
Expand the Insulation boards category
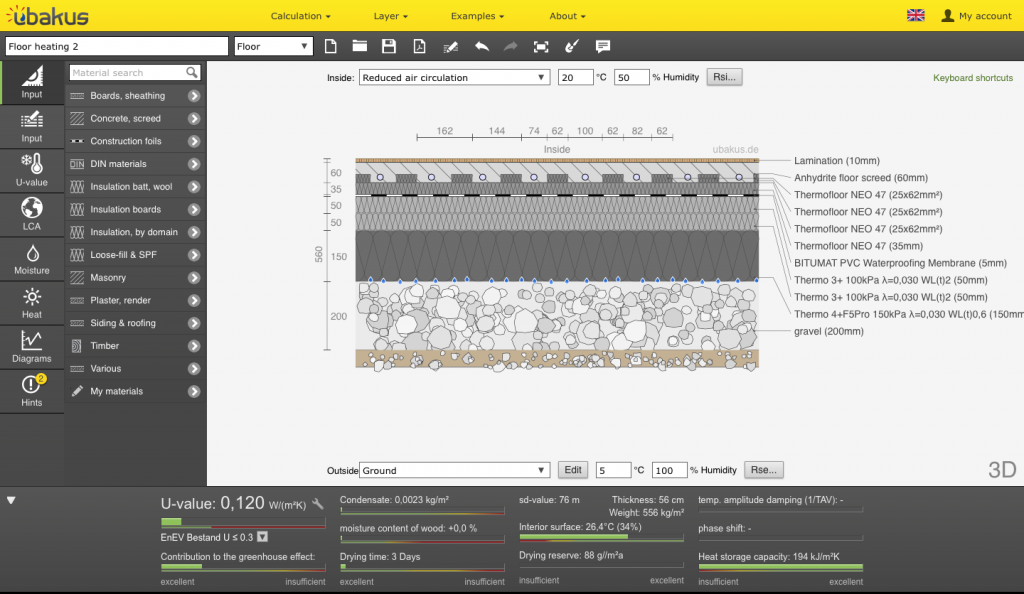[x=193, y=209]
